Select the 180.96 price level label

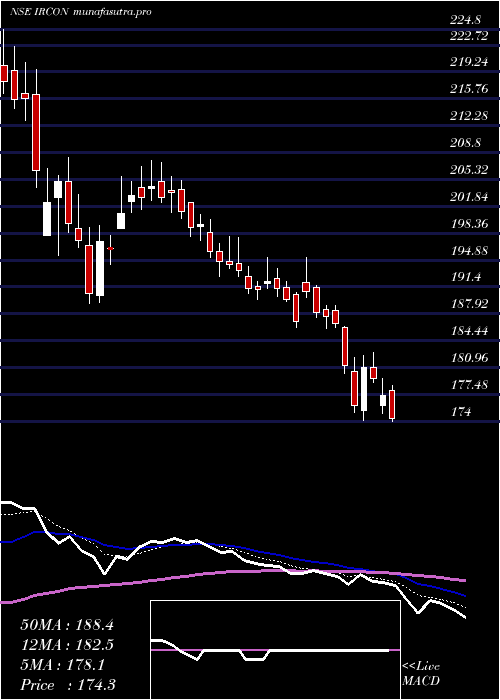[x=469, y=358]
